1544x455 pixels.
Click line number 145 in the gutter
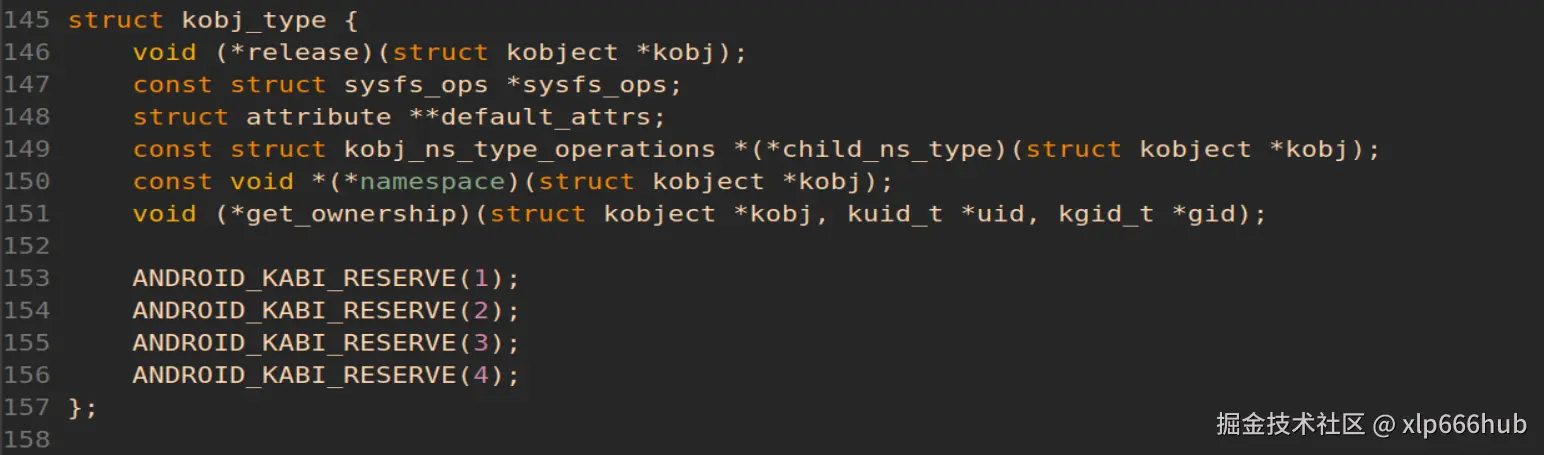tap(27, 20)
